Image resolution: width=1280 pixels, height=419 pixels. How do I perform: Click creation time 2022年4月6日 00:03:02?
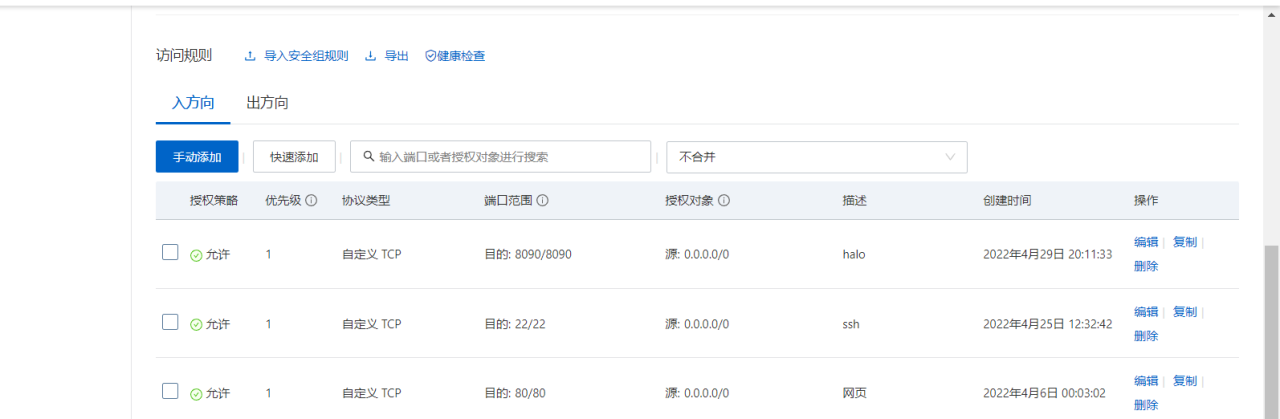(x=1043, y=394)
